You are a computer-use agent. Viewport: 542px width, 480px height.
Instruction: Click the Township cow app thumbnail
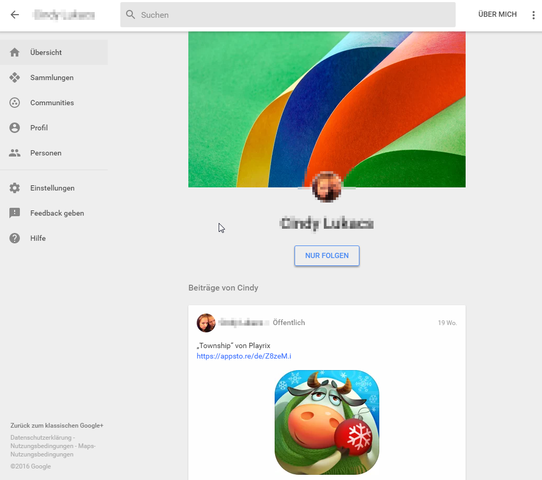[x=327, y=422]
